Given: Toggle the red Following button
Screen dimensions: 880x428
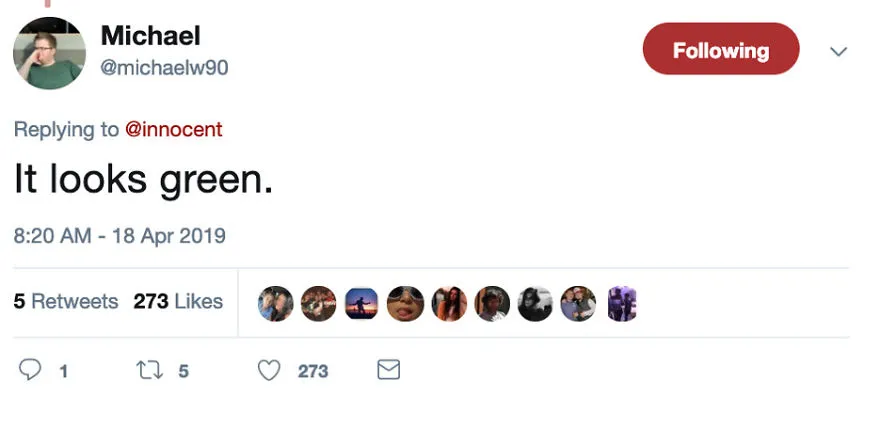Looking at the screenshot, I should (721, 49).
